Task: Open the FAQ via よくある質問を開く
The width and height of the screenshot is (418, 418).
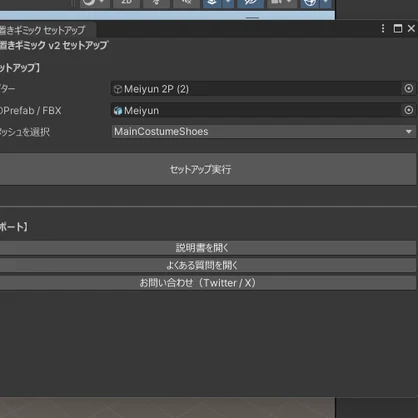Action: coord(207,265)
